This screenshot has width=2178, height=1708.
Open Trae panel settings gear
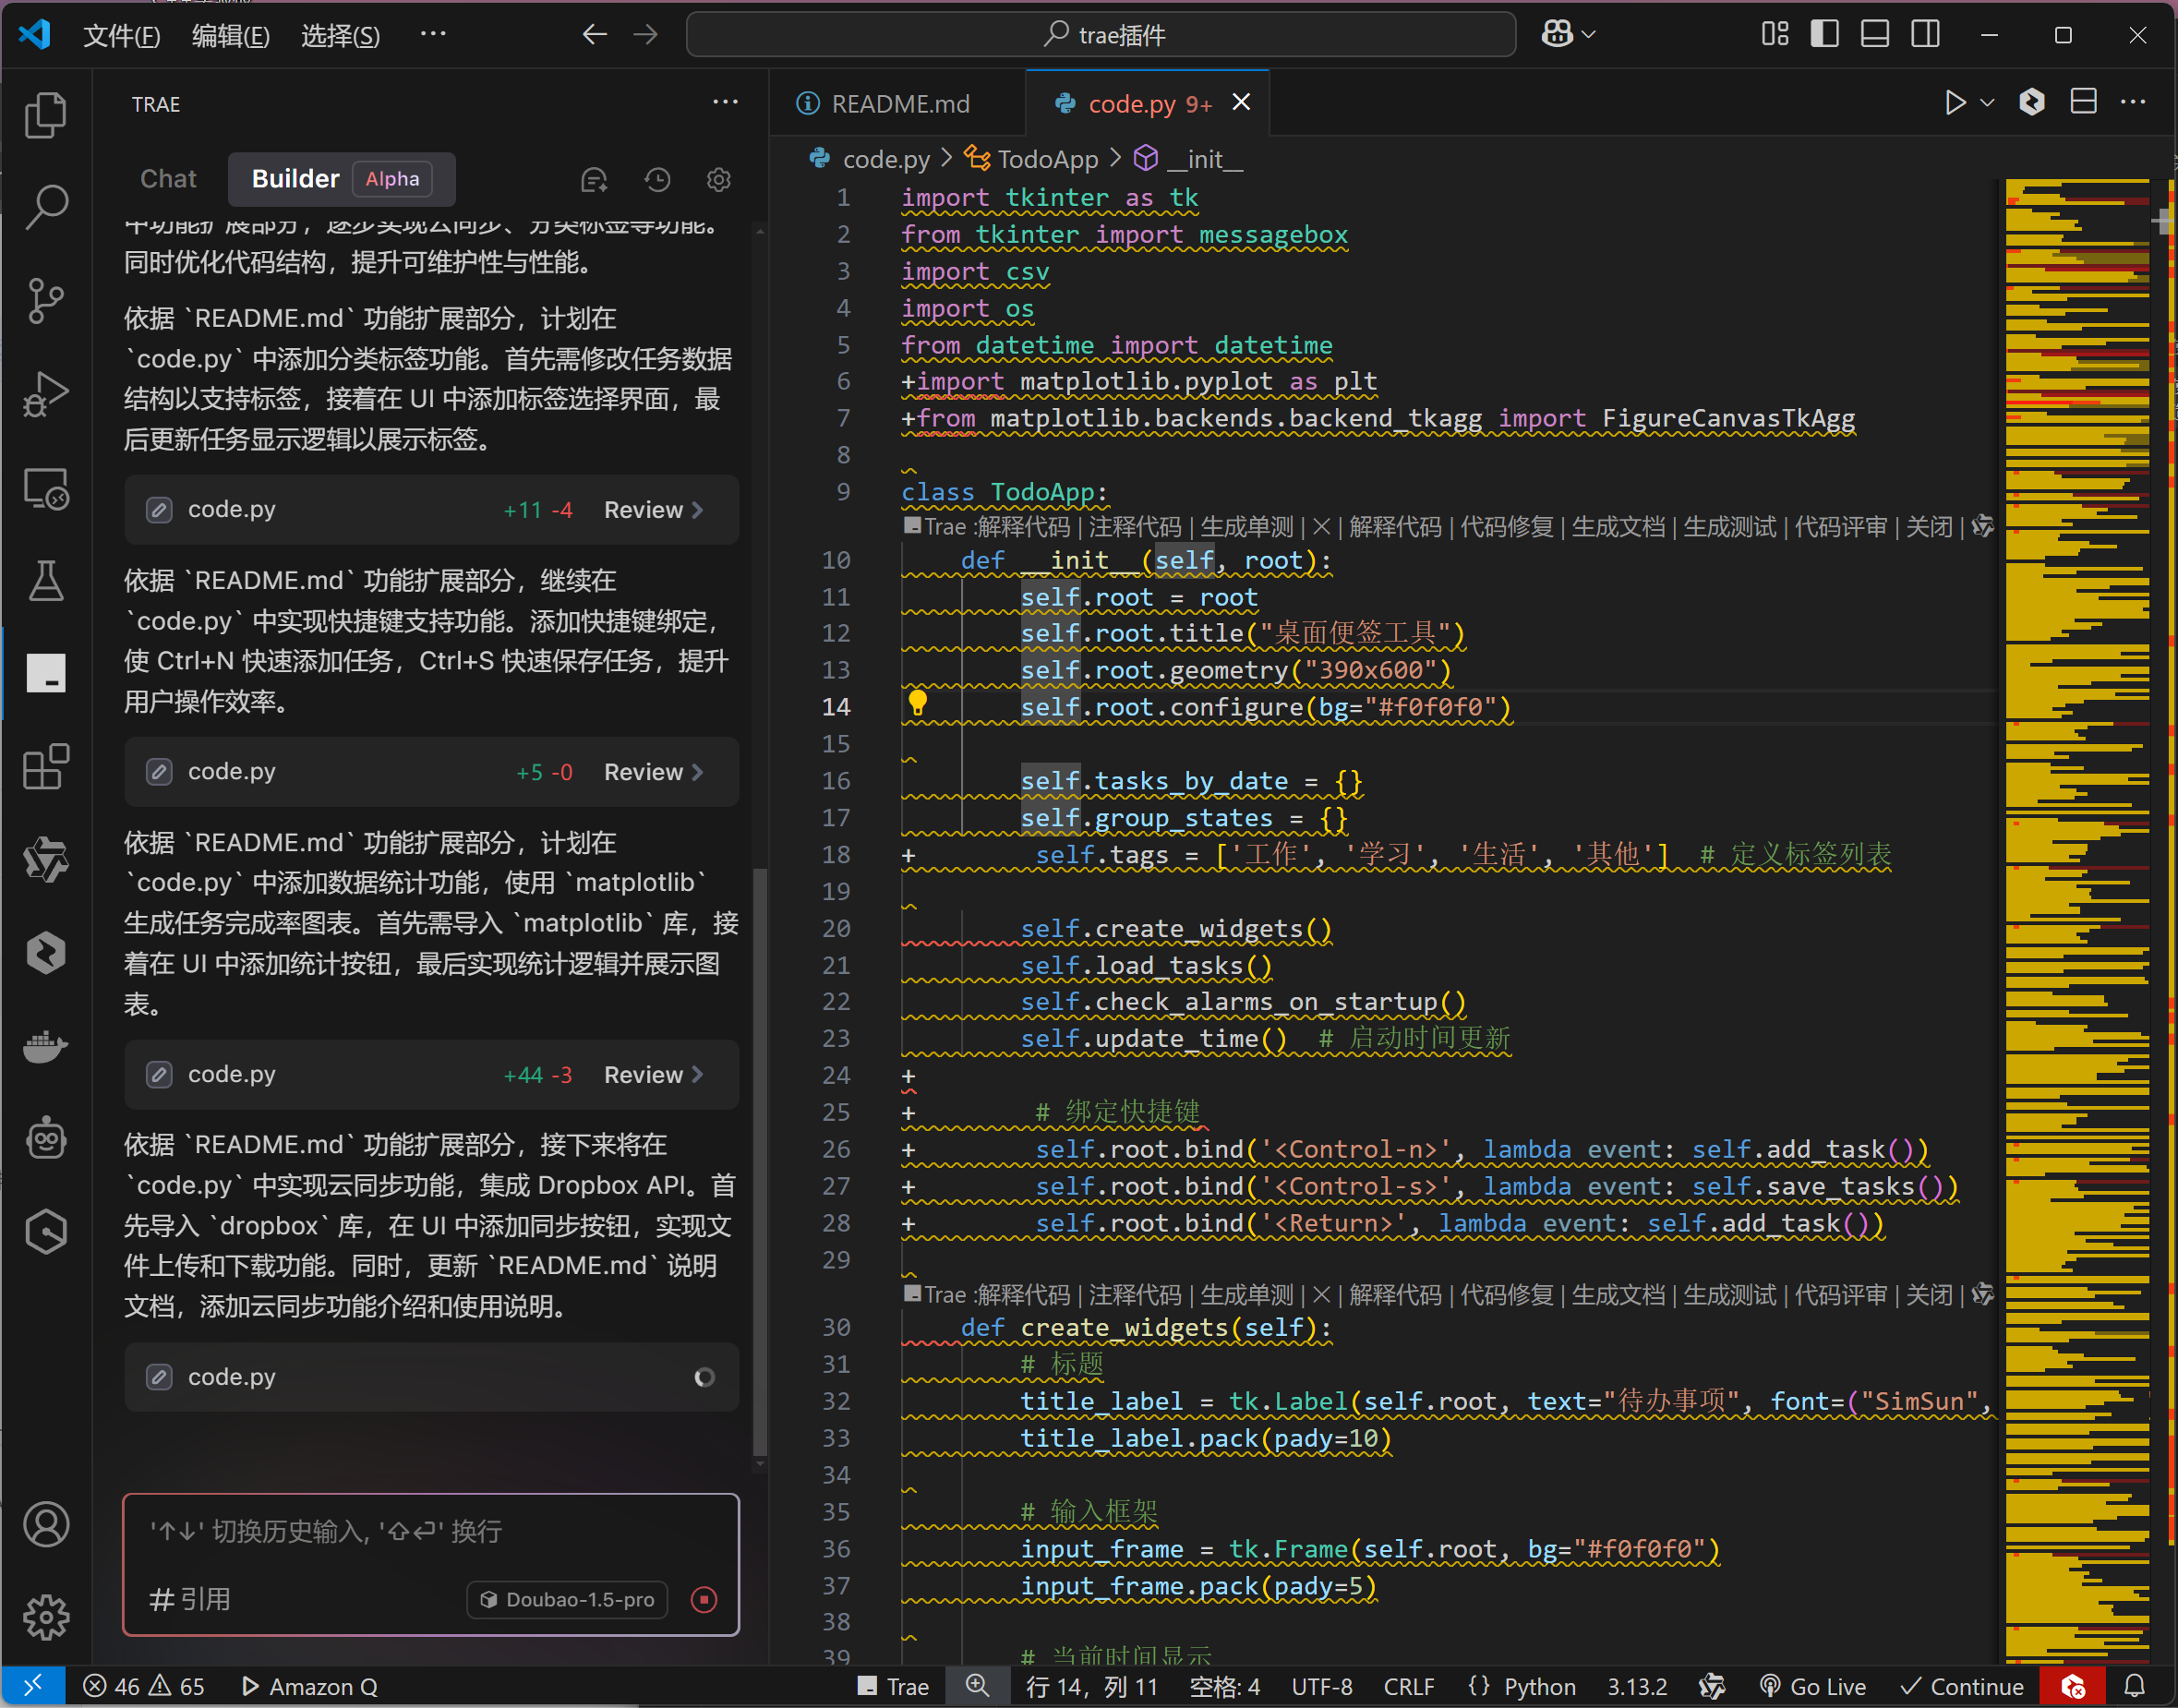(718, 179)
